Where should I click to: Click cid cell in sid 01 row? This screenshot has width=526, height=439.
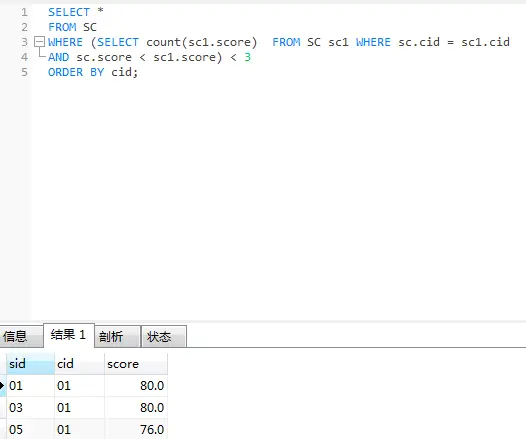79,386
